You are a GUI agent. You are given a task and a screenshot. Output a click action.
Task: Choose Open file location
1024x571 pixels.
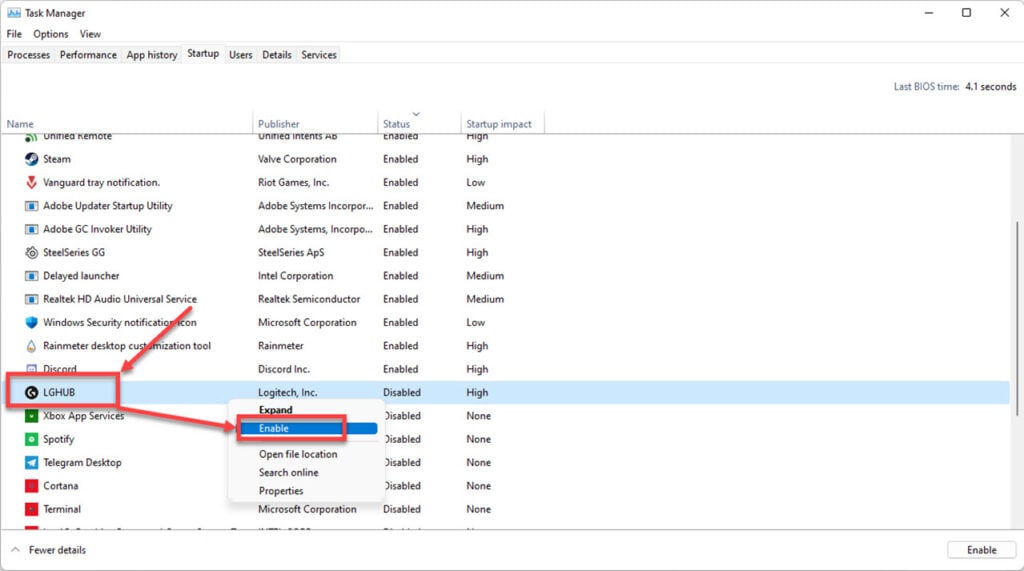(x=298, y=454)
